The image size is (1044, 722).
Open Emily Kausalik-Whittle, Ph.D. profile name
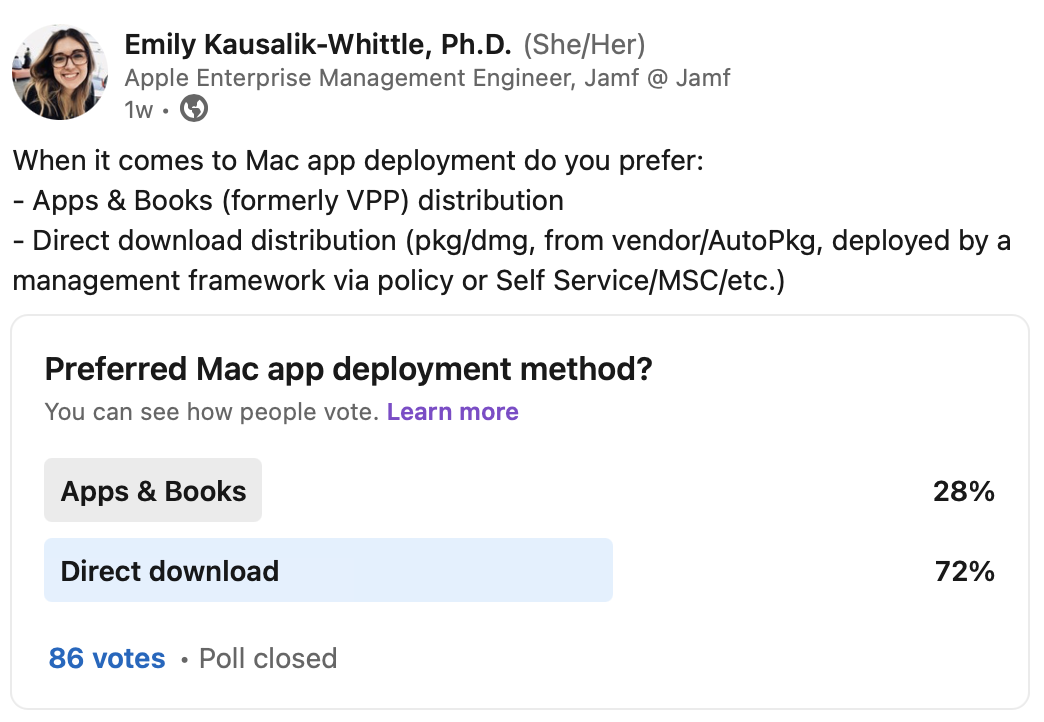[318, 44]
